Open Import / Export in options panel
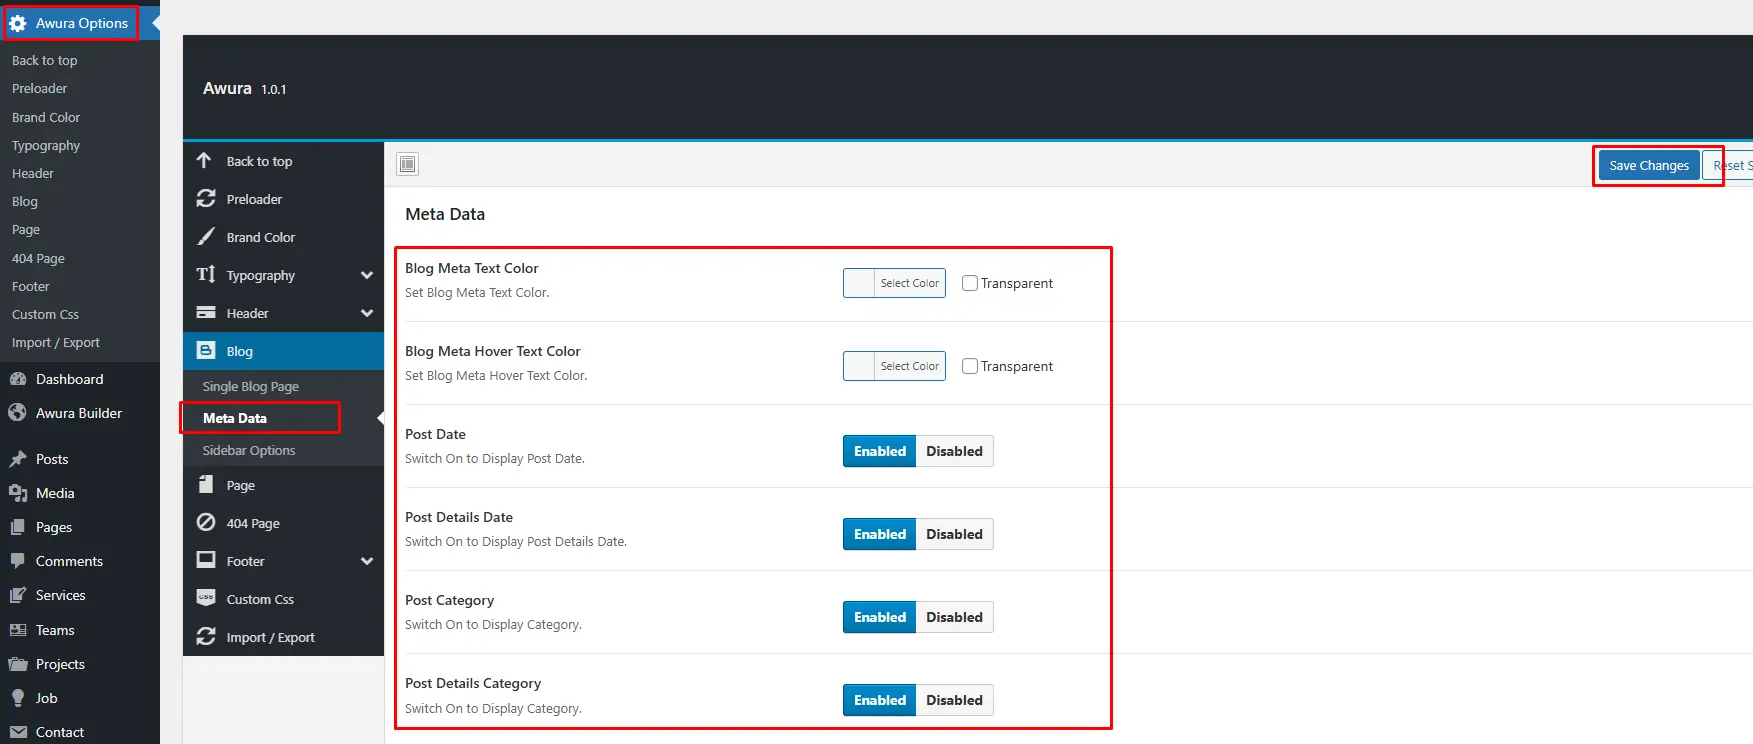1753x744 pixels. [x=283, y=637]
